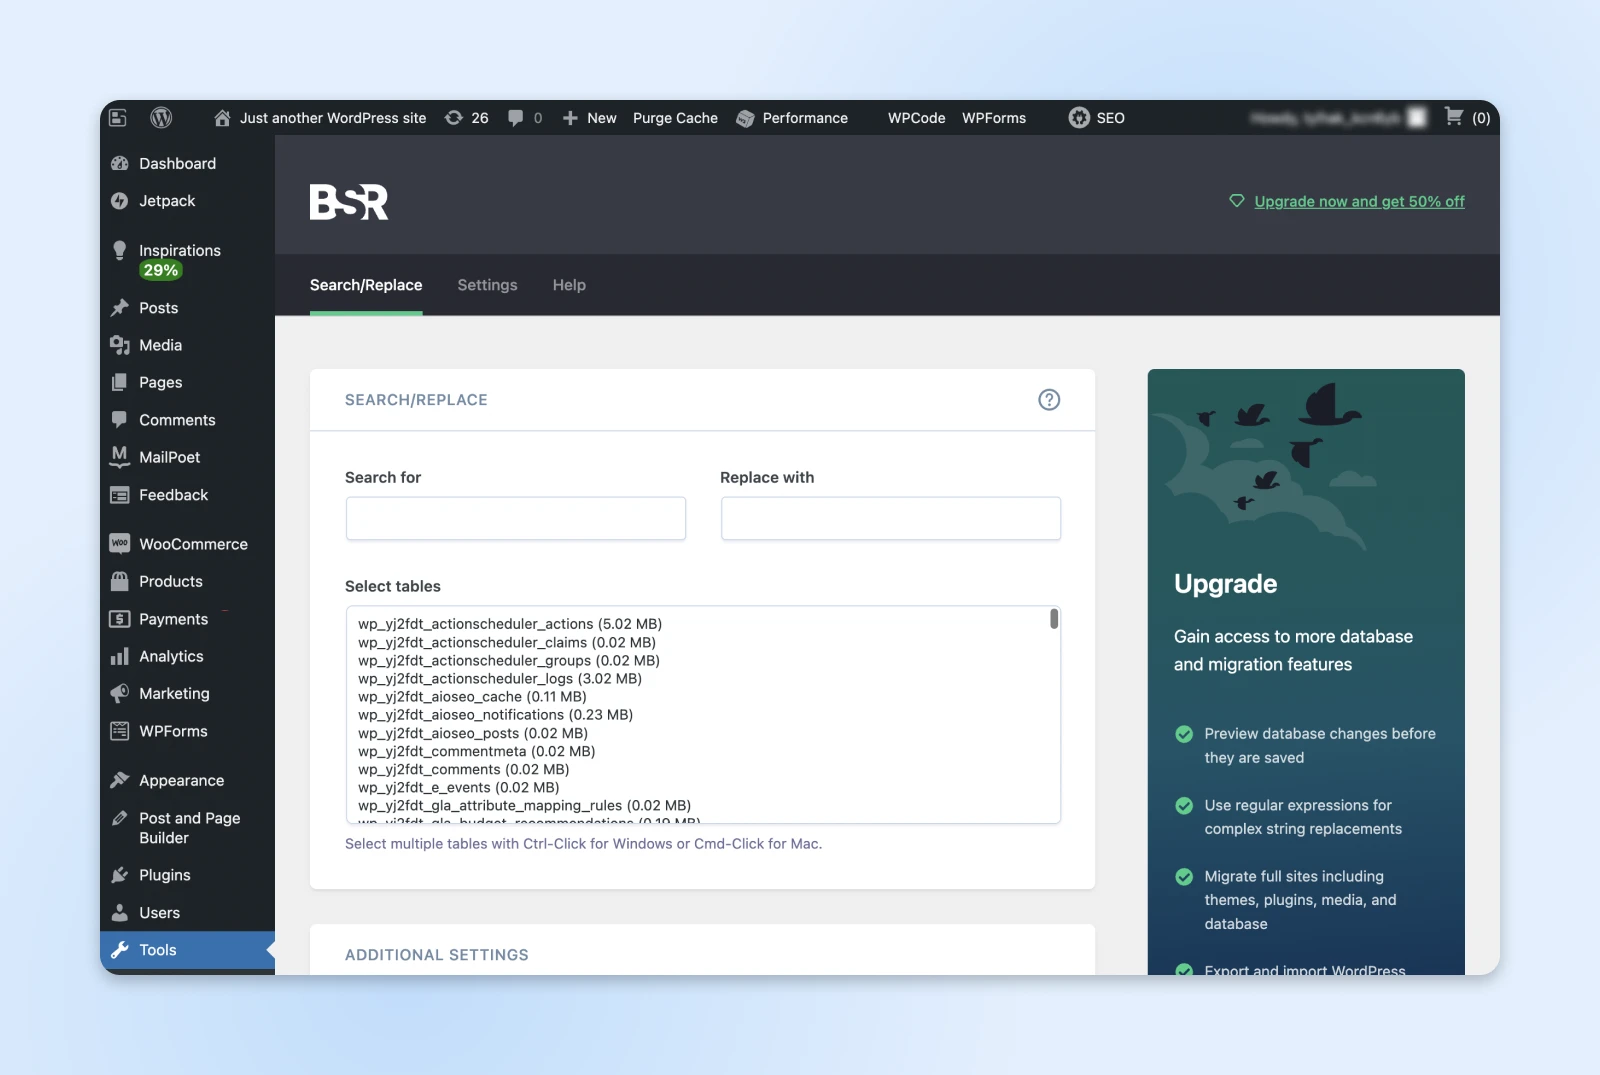Click the WooCommerce icon in sidebar

point(120,543)
